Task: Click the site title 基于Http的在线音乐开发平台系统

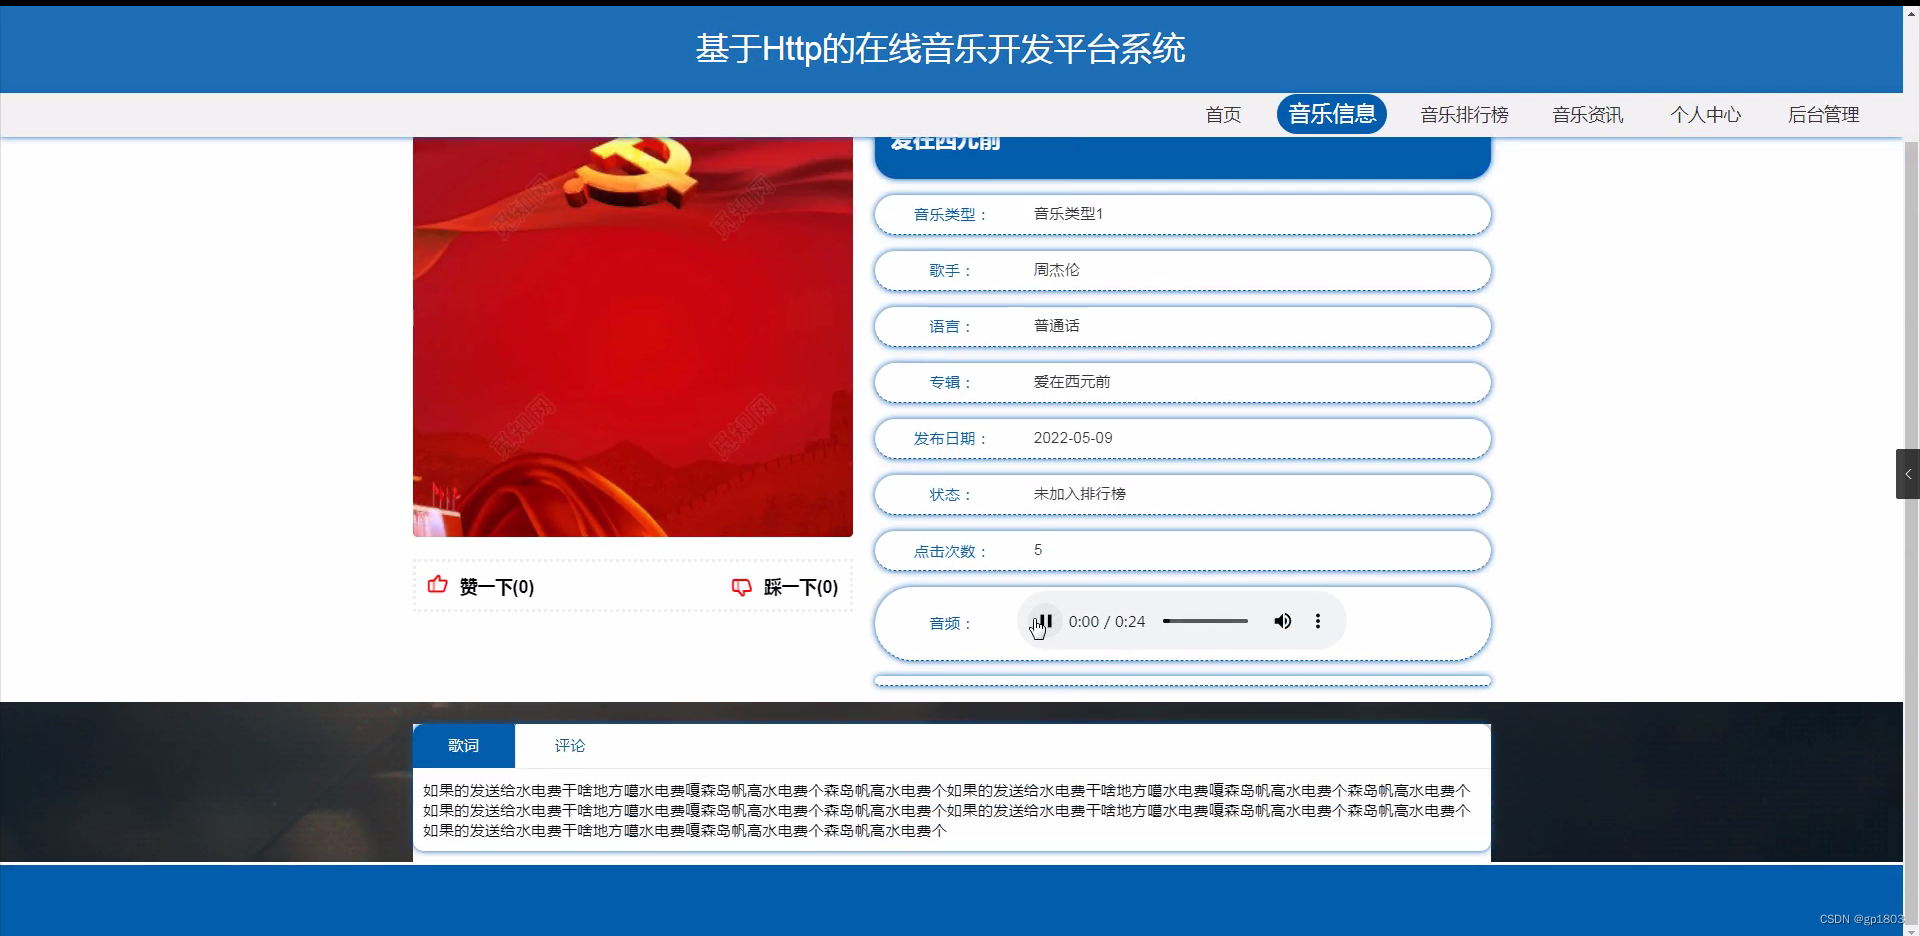Action: pyautogui.click(x=941, y=49)
